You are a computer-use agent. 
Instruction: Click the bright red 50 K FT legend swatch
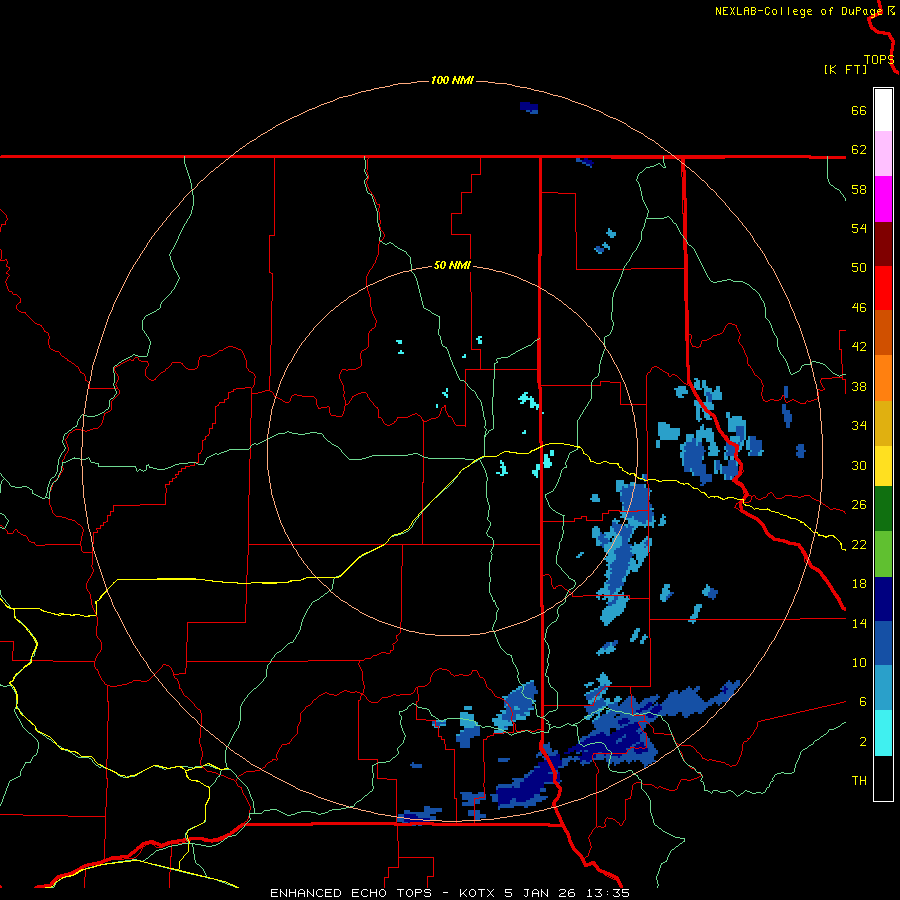883,288
